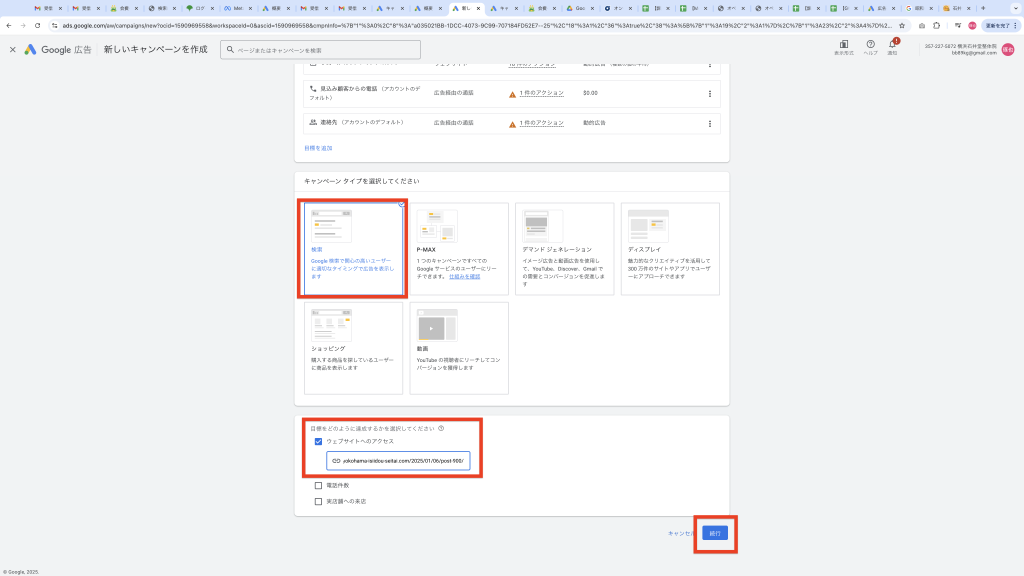Close the new campaign creation screen
This screenshot has width=1024, height=576.
pos(13,49)
